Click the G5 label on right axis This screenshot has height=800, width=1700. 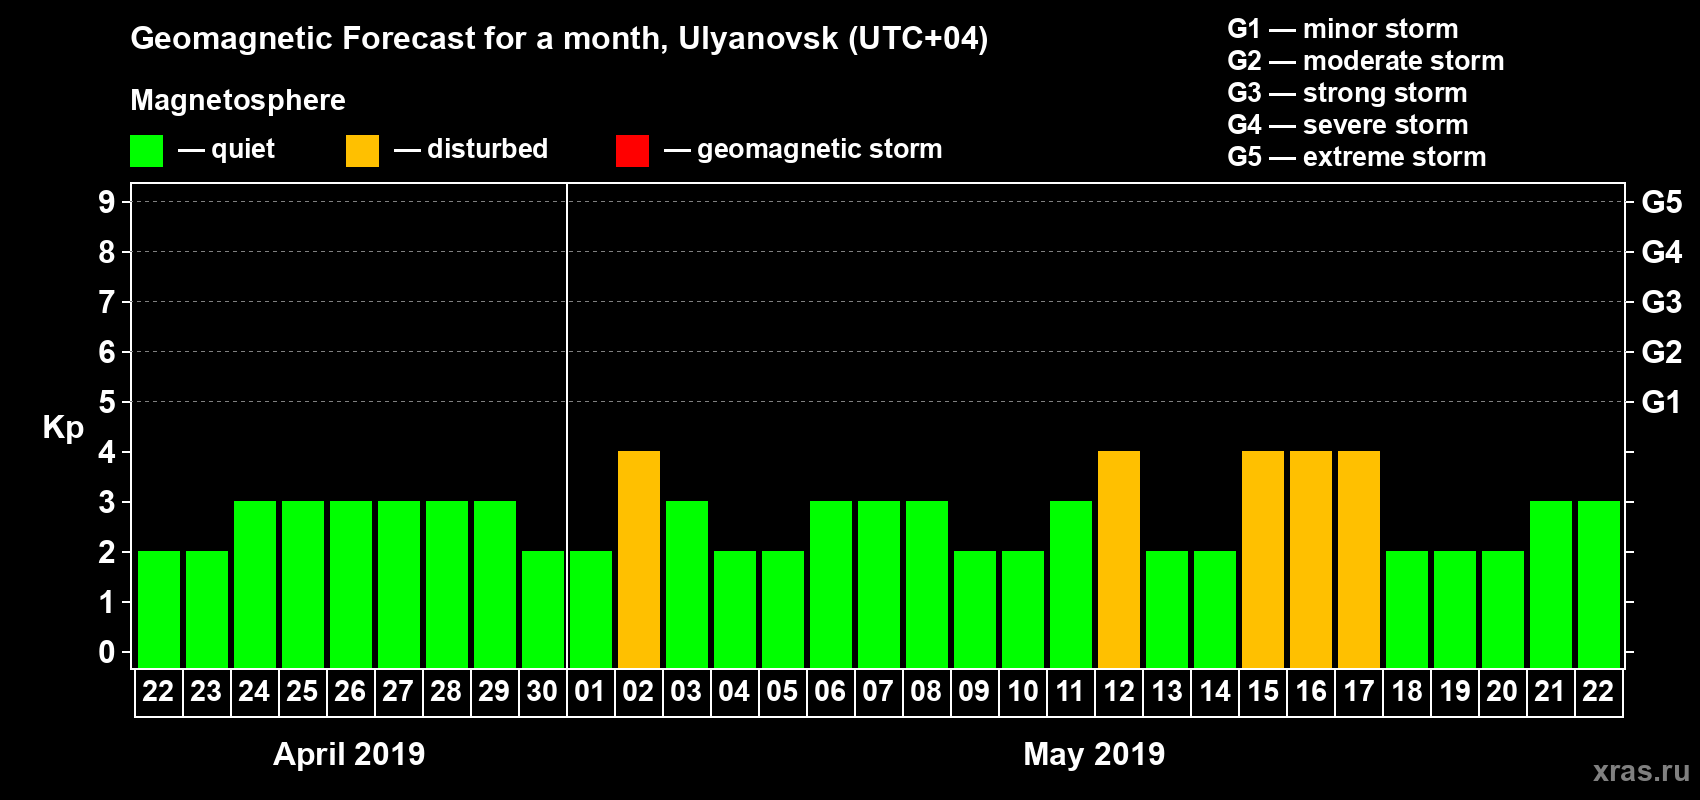1662,202
